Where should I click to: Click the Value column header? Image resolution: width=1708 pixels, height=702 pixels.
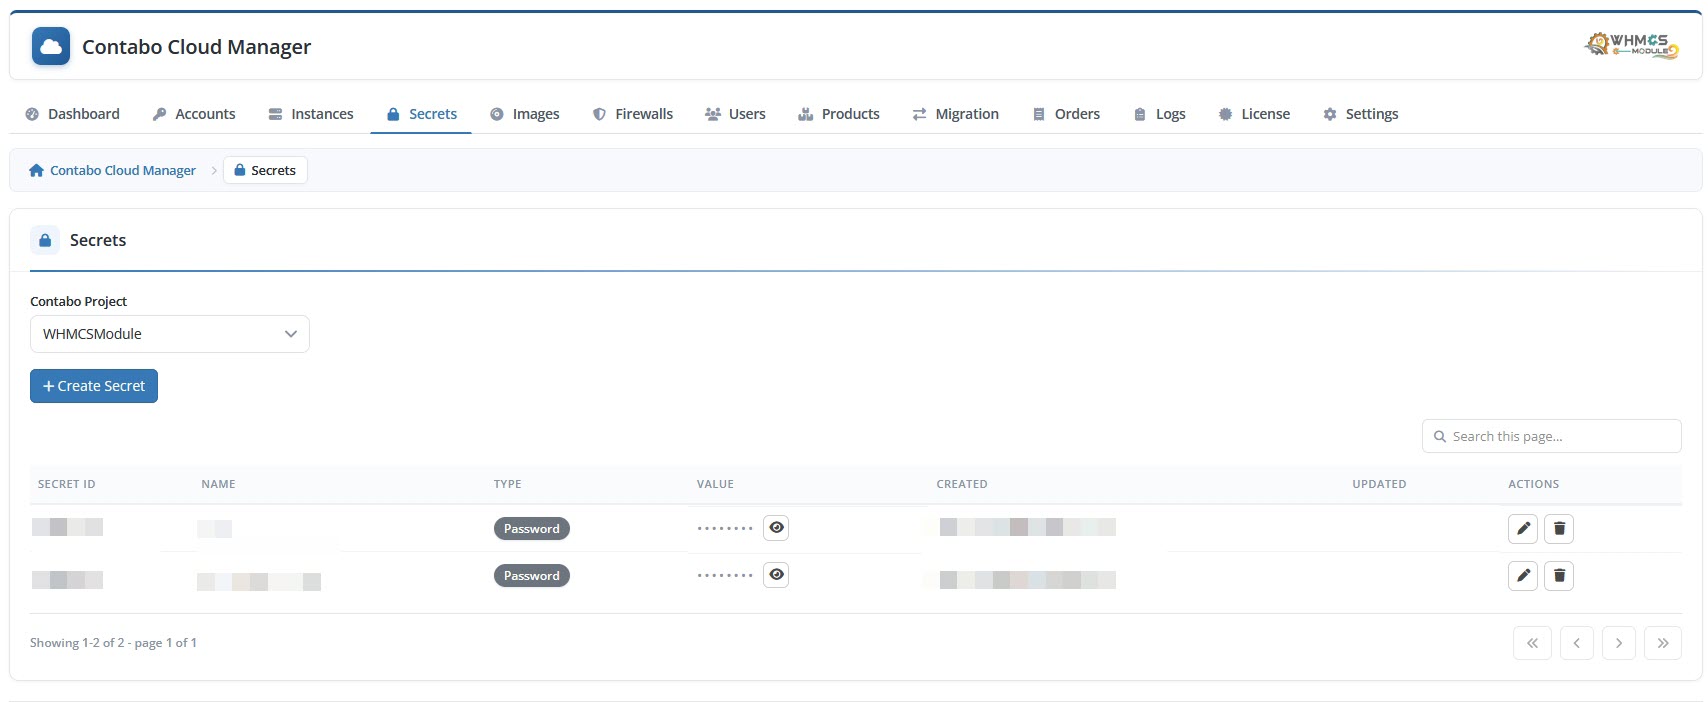click(715, 484)
